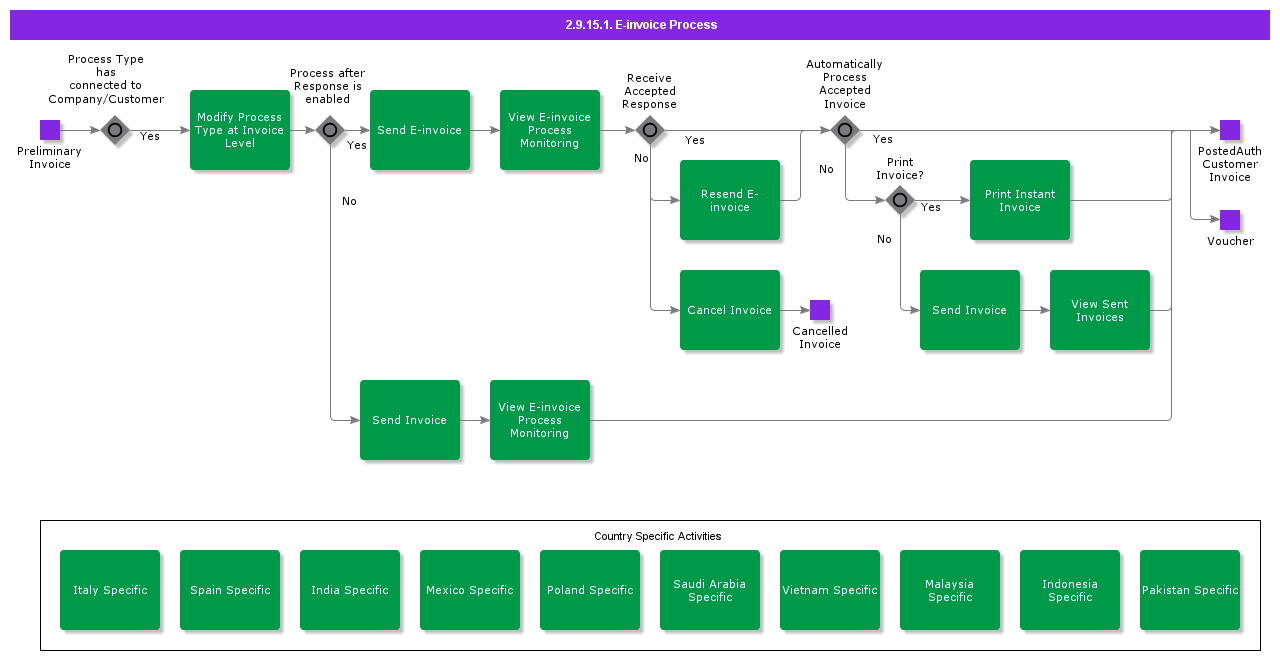Screen dimensions: 1280x660
Task: Click the Cancelled Invoice purple end node
Action: click(x=820, y=310)
